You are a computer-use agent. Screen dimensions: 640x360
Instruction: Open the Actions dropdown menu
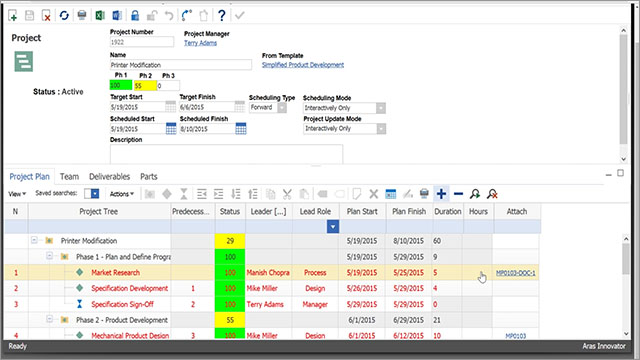coord(122,194)
